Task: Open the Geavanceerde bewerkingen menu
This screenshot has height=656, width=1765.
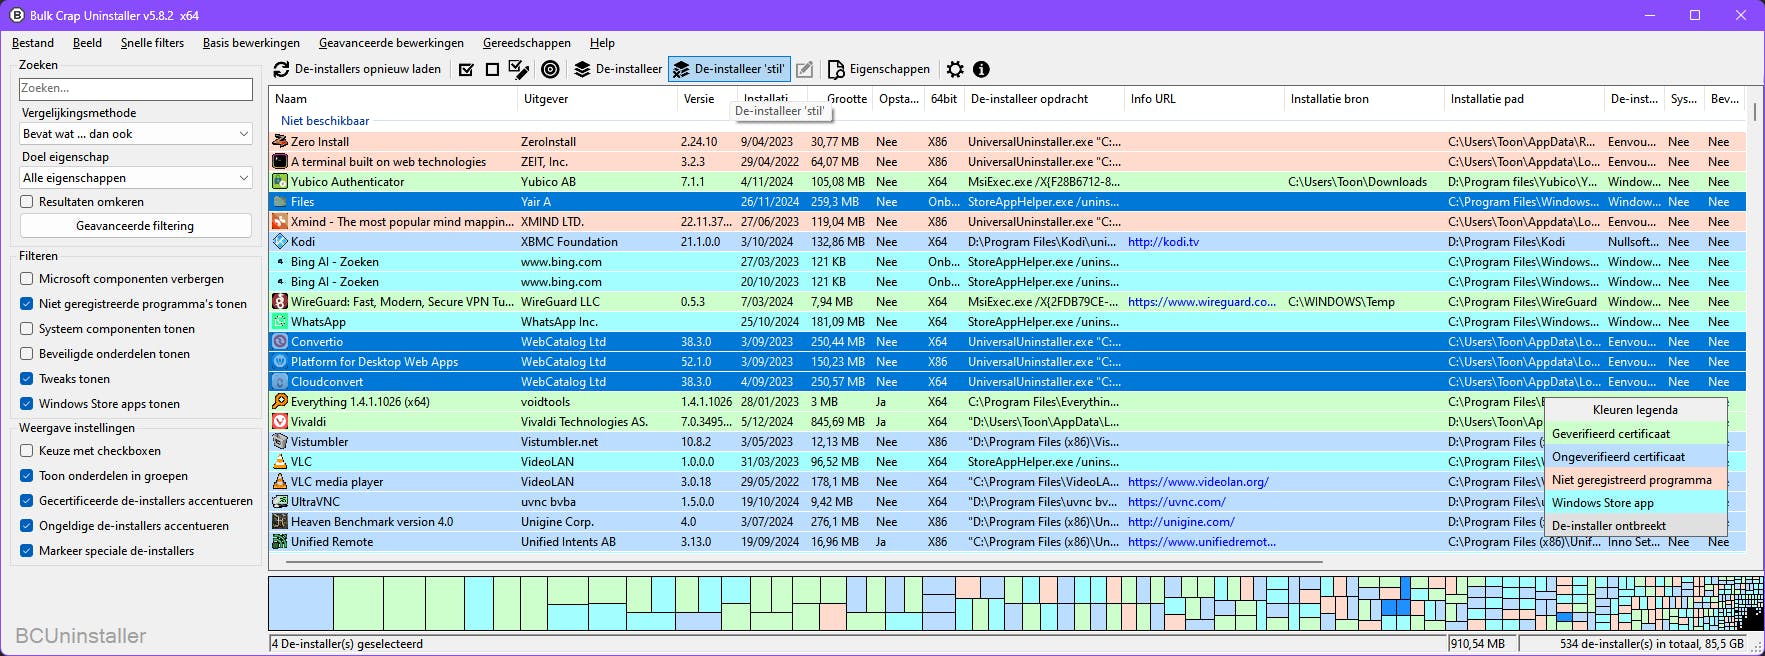Action: (391, 43)
